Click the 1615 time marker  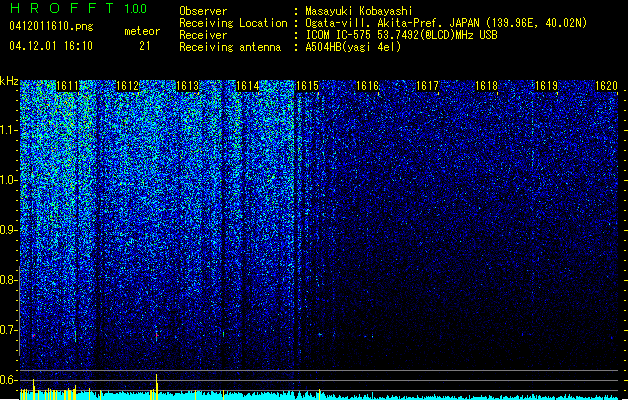tap(307, 86)
